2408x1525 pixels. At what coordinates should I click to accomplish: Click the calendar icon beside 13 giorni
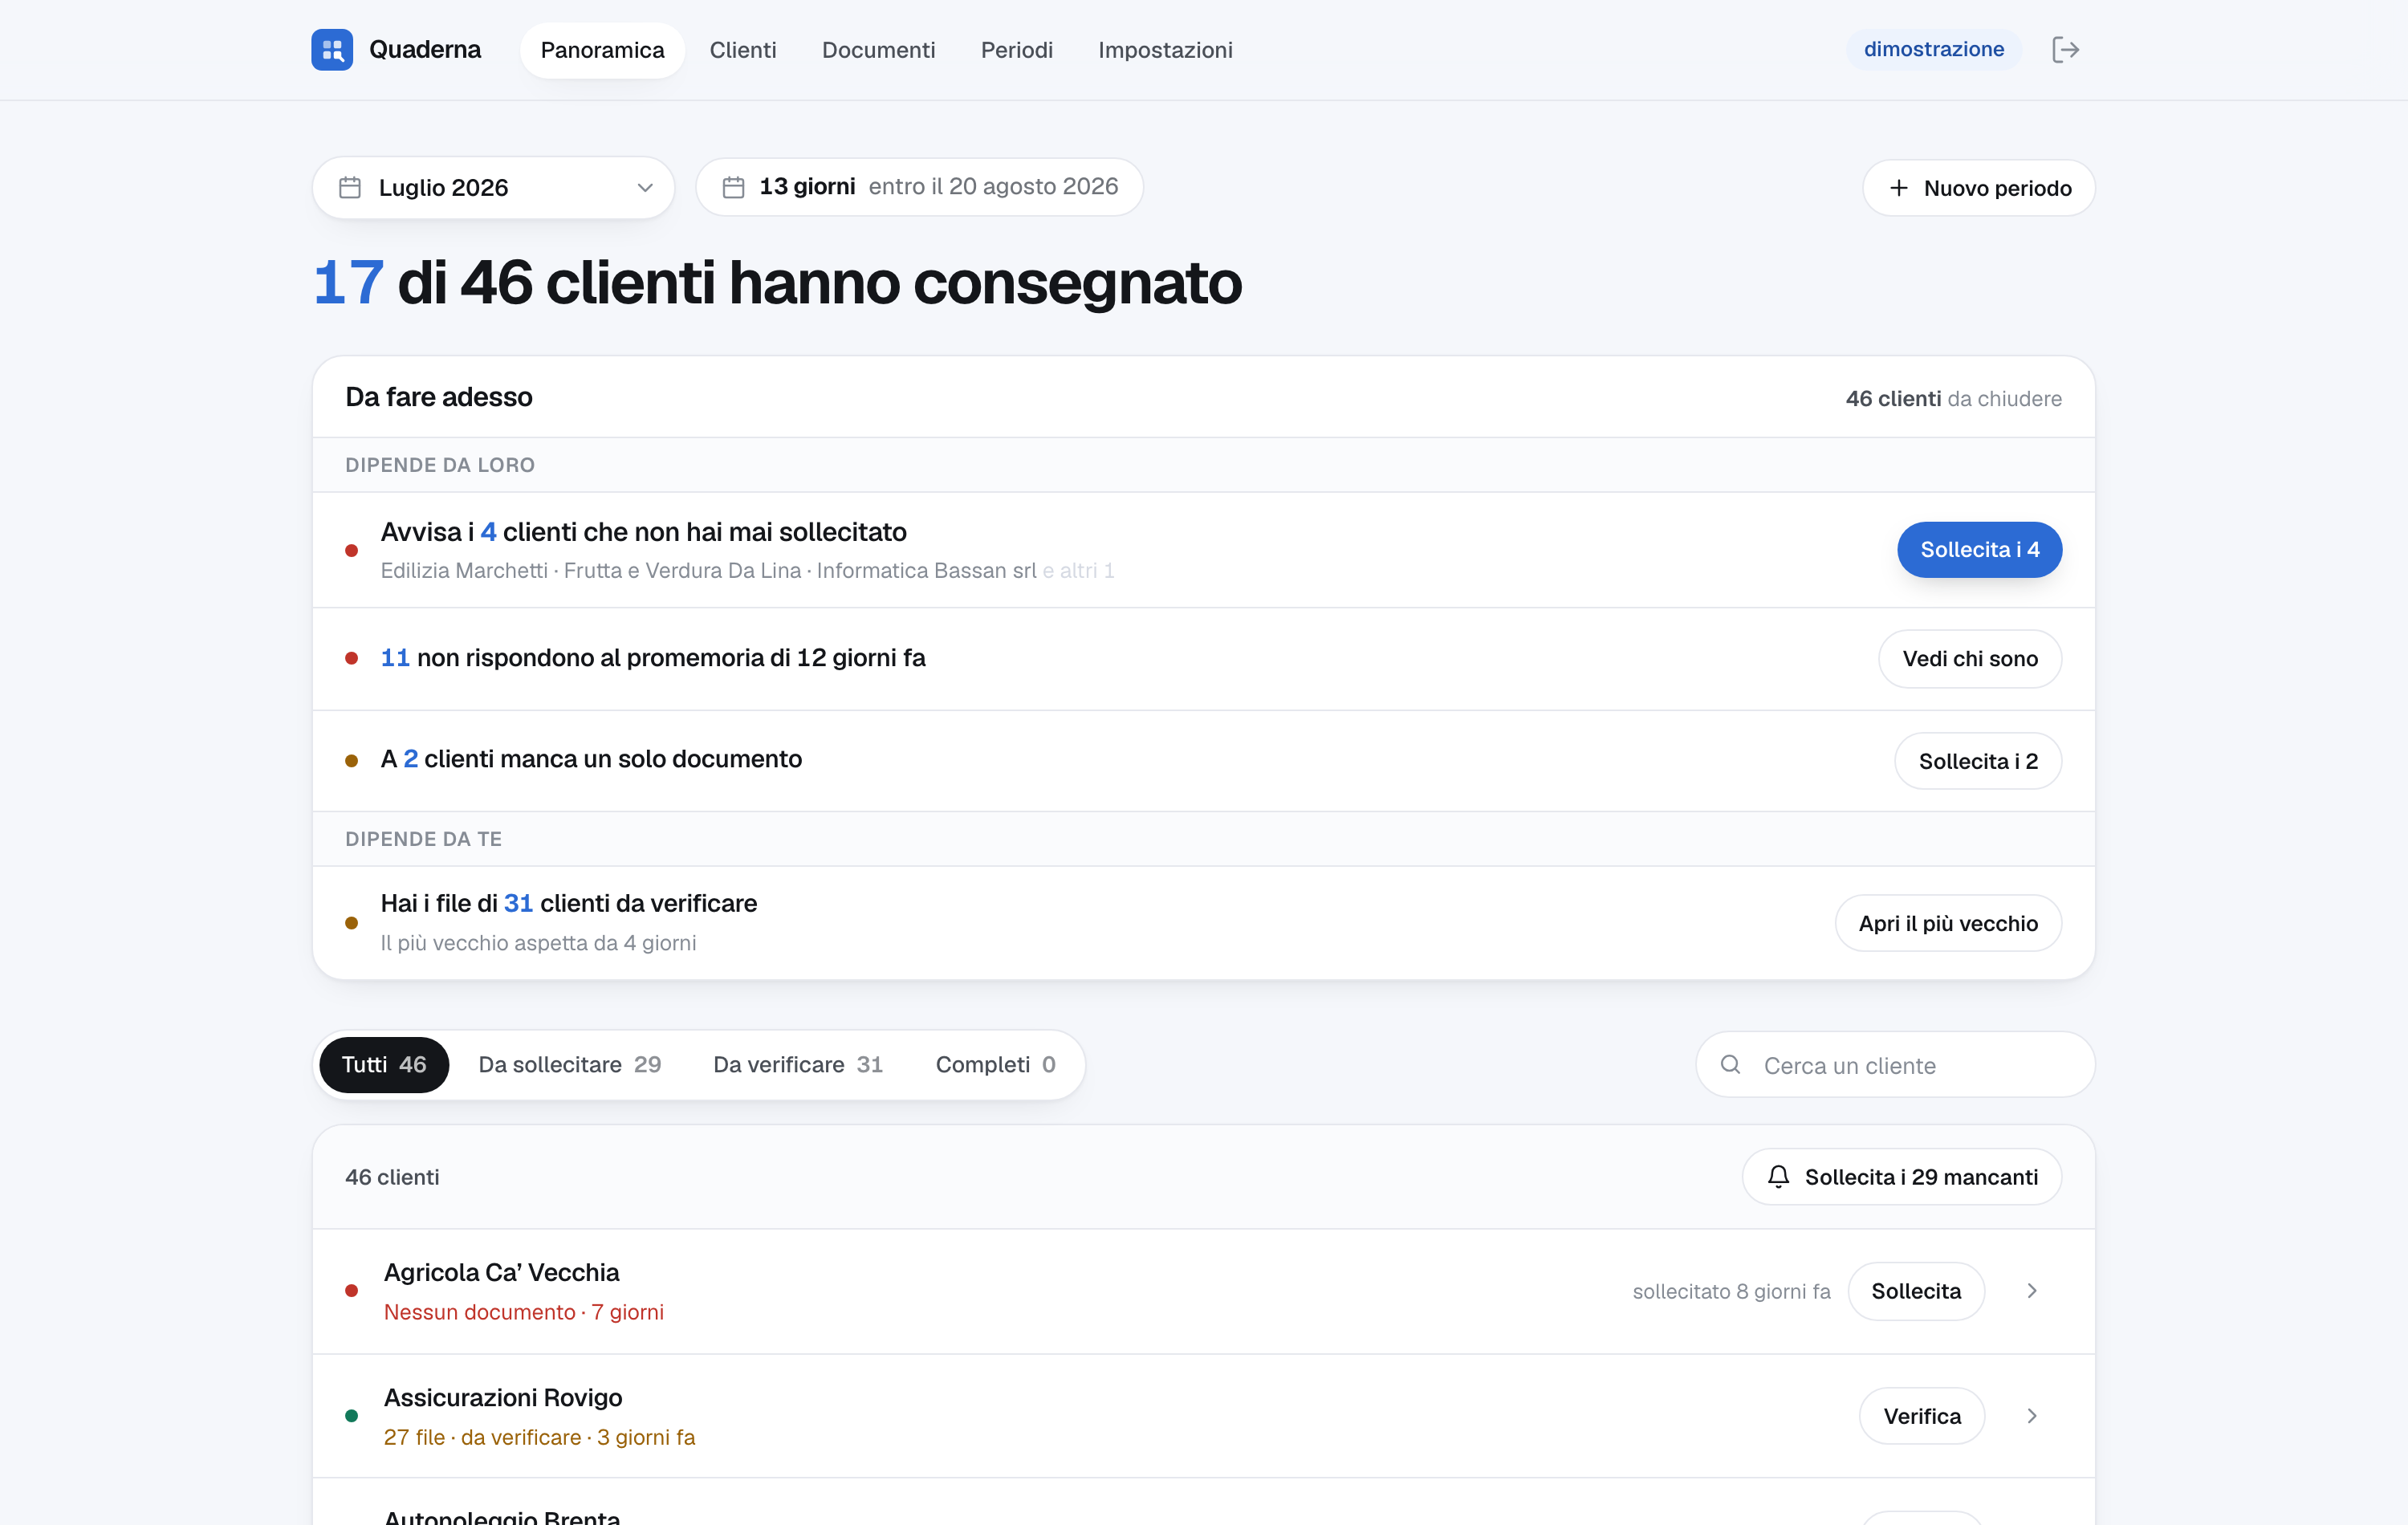point(733,187)
